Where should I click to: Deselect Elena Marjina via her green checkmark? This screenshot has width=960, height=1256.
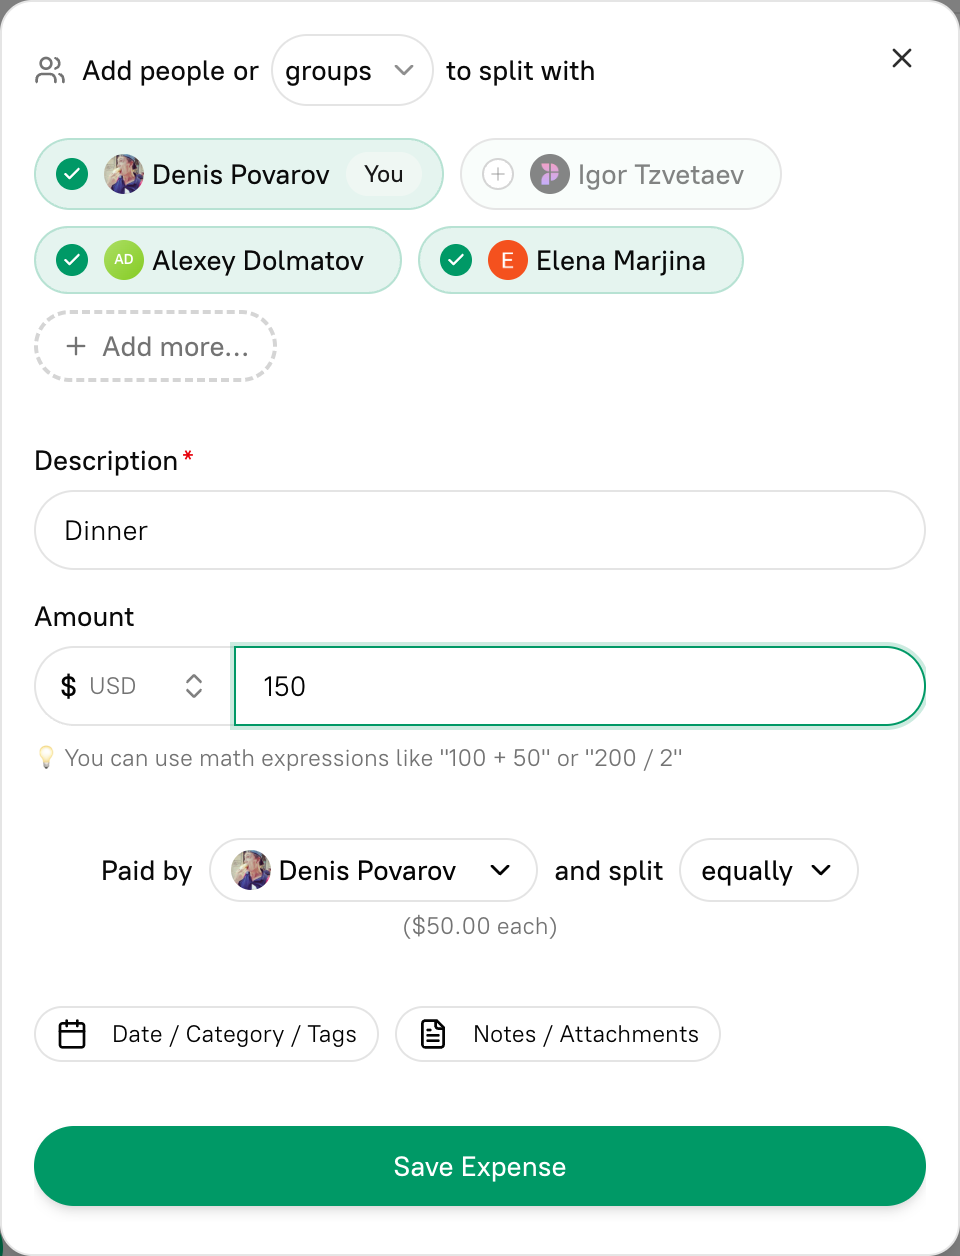455,260
